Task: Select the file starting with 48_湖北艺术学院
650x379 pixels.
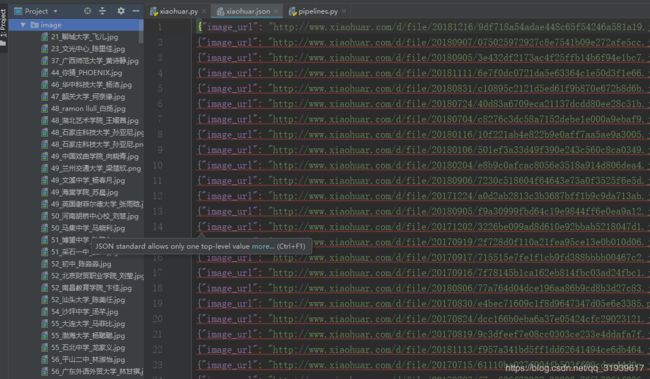Action: click(x=95, y=121)
